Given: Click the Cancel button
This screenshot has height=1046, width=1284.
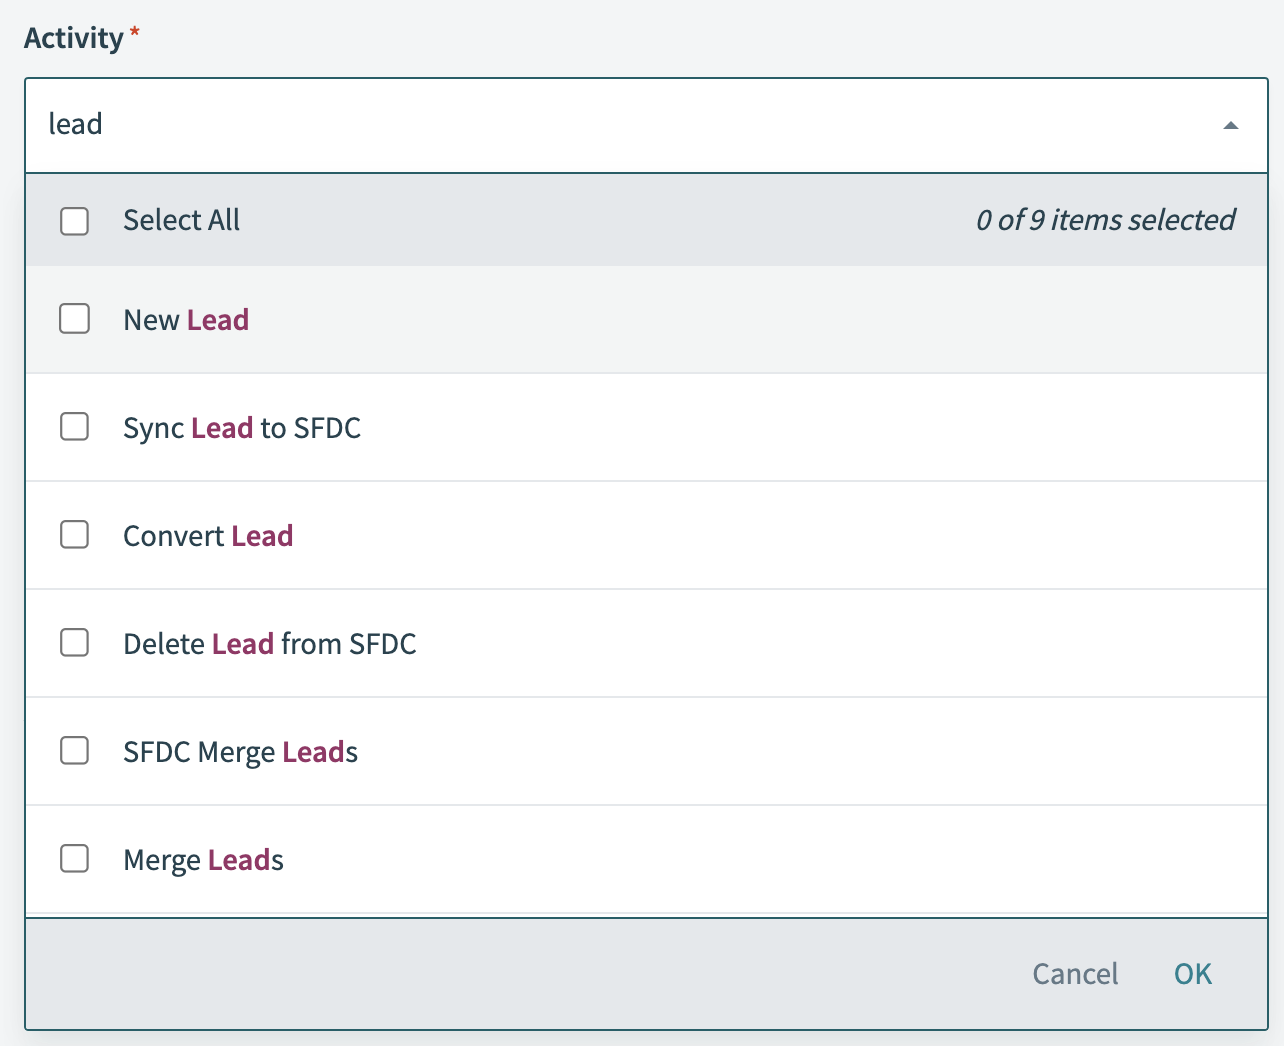Looking at the screenshot, I should tap(1074, 973).
